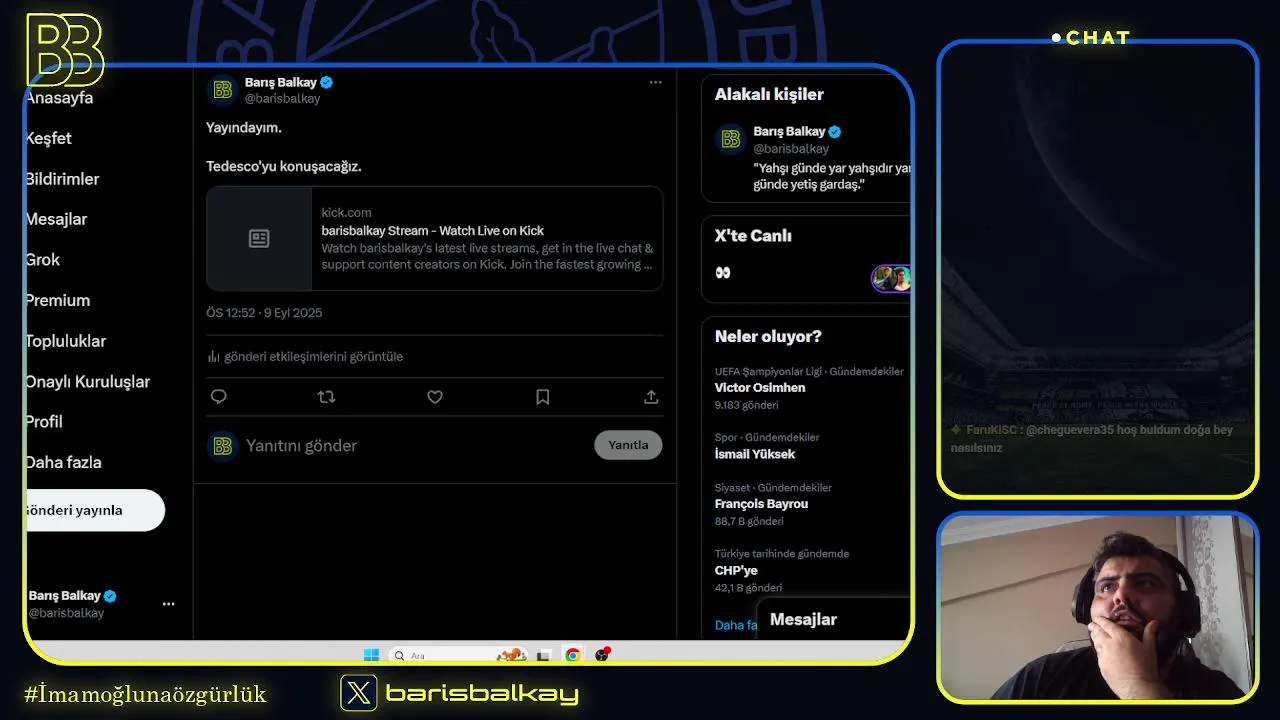
Task: Like the post with the heart icon
Action: (x=435, y=397)
